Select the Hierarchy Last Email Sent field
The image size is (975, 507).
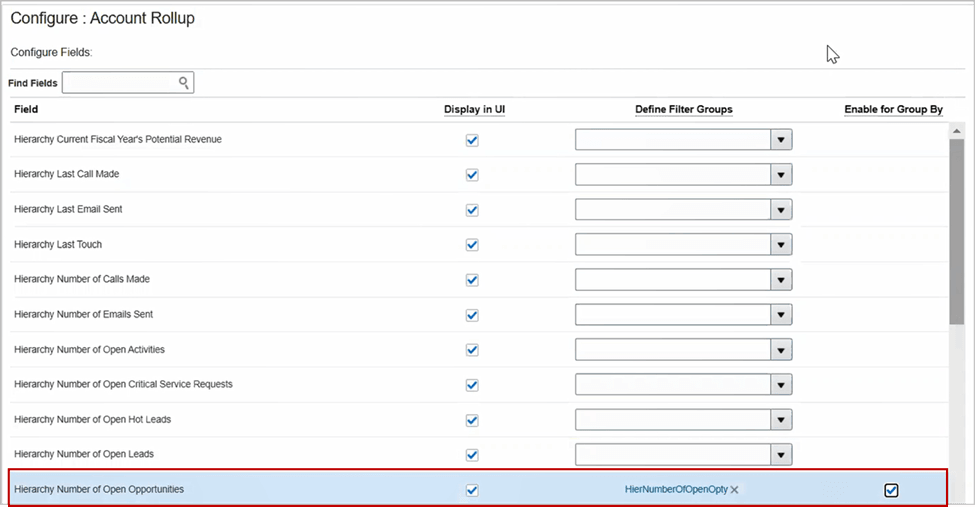(68, 209)
